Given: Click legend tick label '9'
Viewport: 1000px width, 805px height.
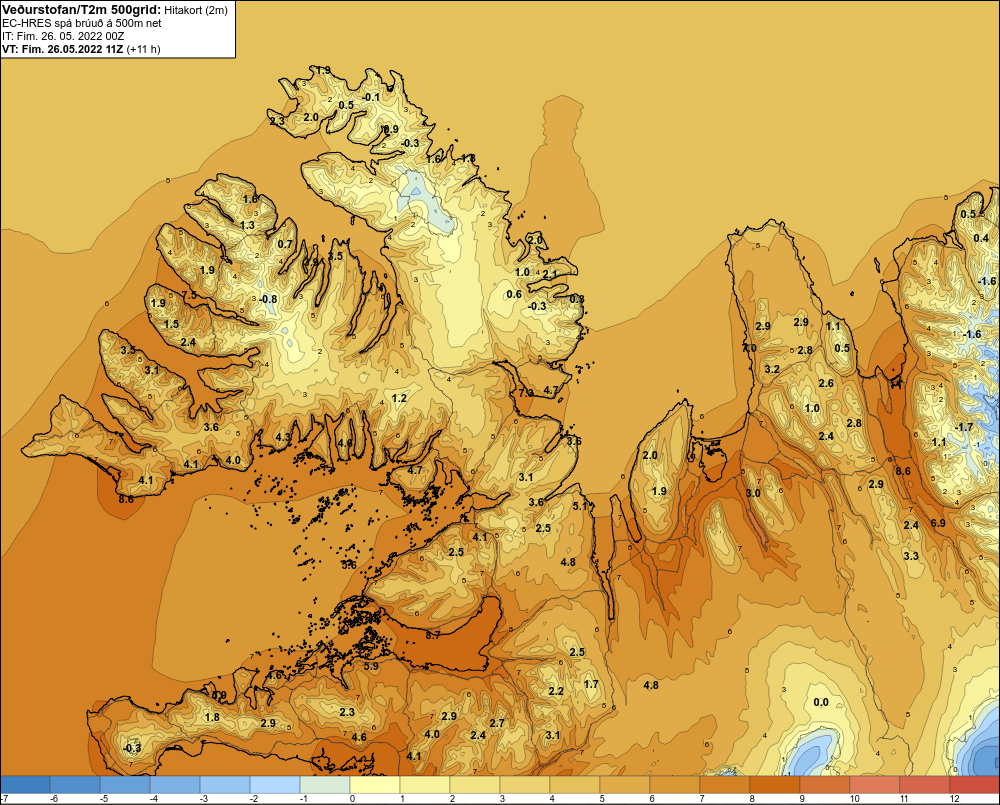Looking at the screenshot, I should pos(802,799).
